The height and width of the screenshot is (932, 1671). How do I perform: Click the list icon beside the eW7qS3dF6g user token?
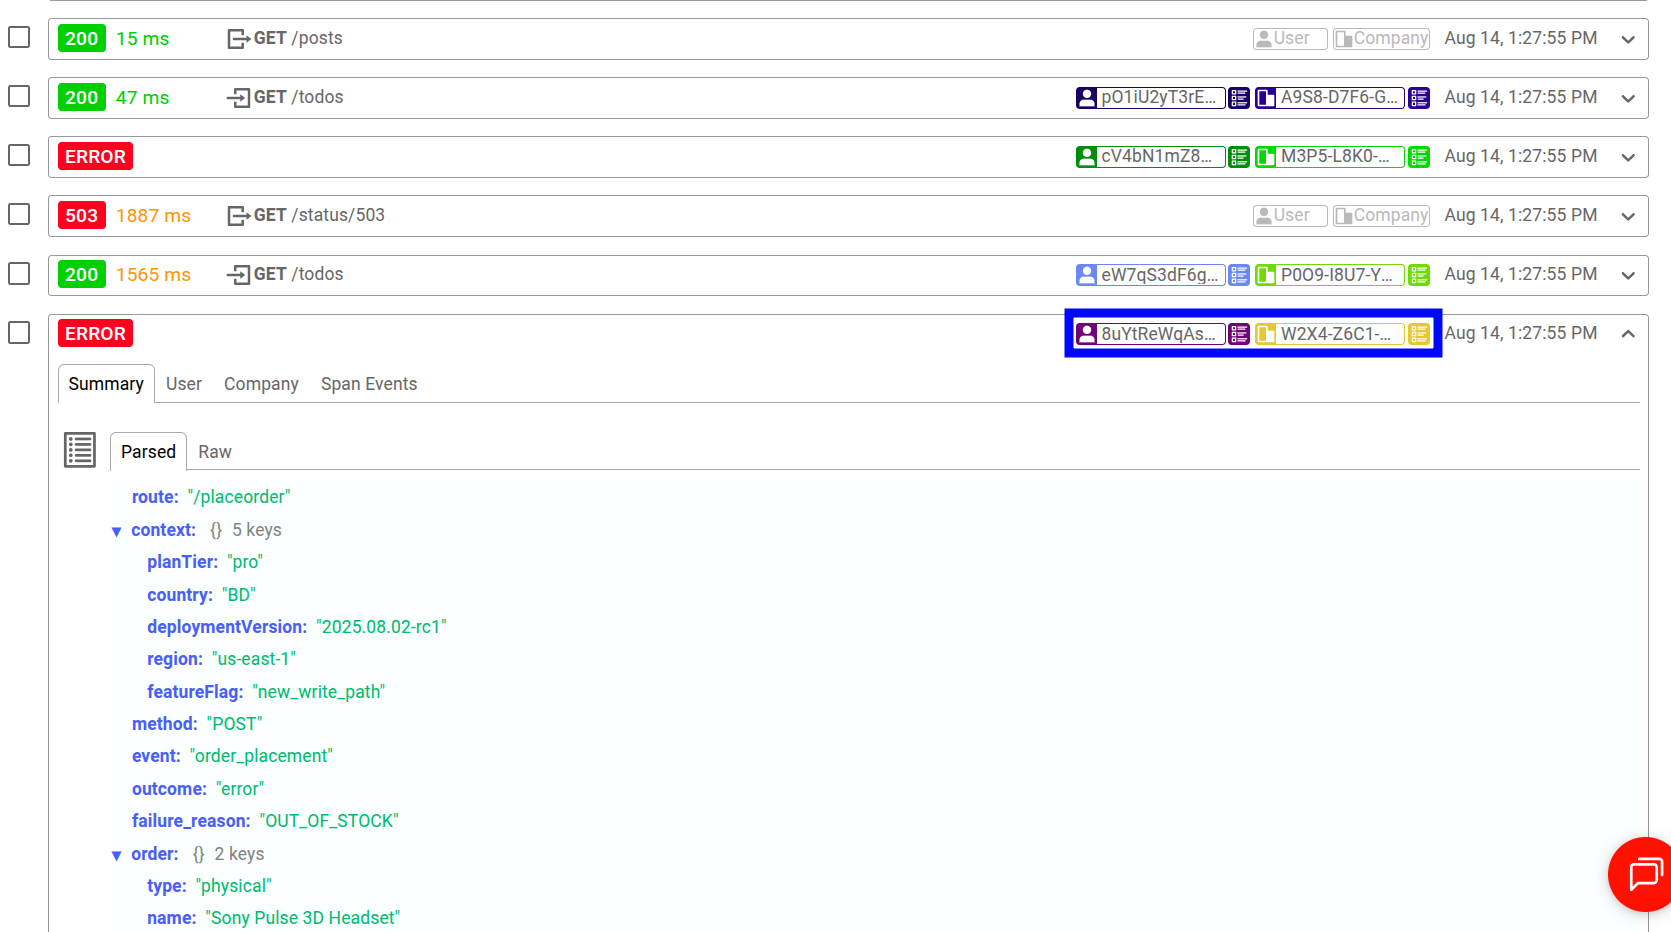tap(1239, 274)
